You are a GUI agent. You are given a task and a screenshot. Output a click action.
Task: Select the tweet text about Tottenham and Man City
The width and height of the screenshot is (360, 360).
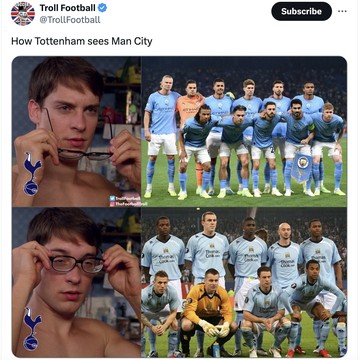(82, 41)
